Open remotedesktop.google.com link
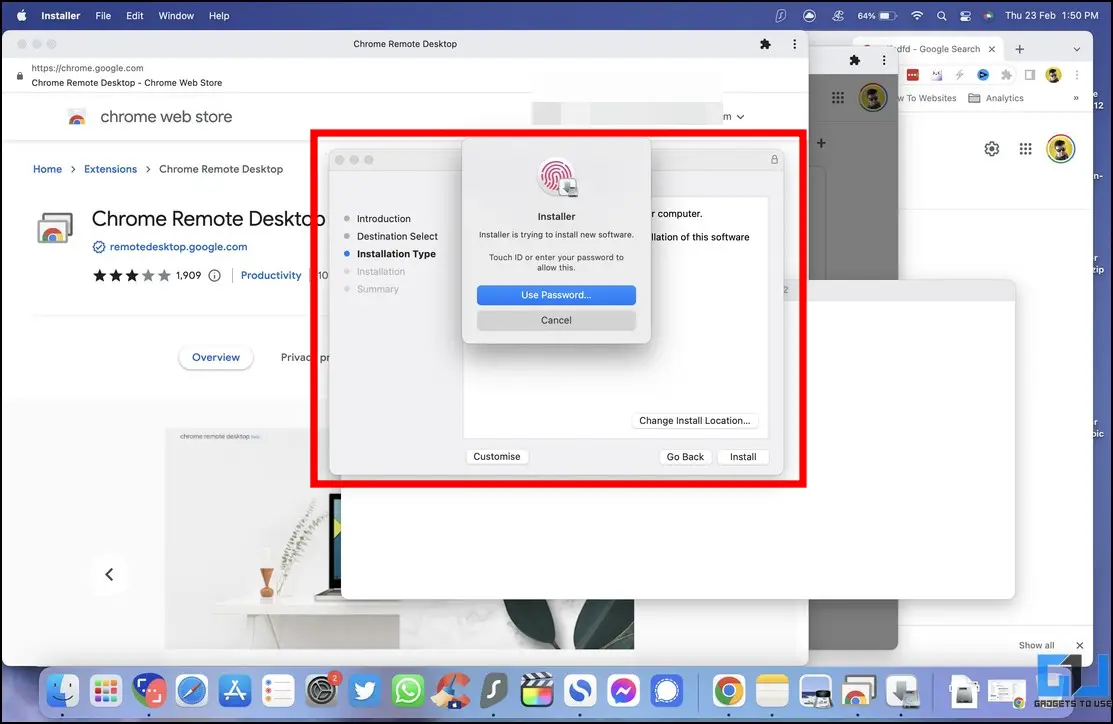 178,247
